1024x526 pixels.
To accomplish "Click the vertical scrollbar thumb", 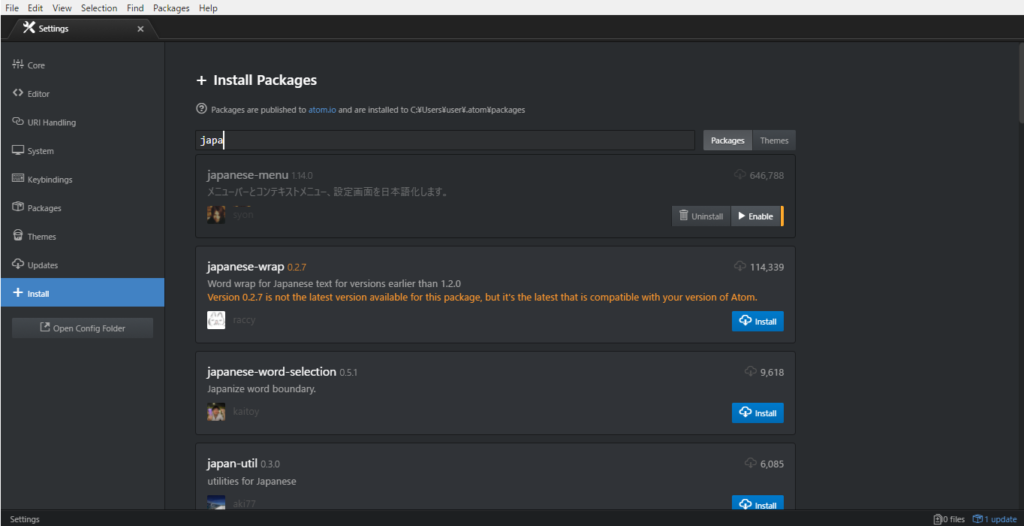I will tap(1020, 82).
